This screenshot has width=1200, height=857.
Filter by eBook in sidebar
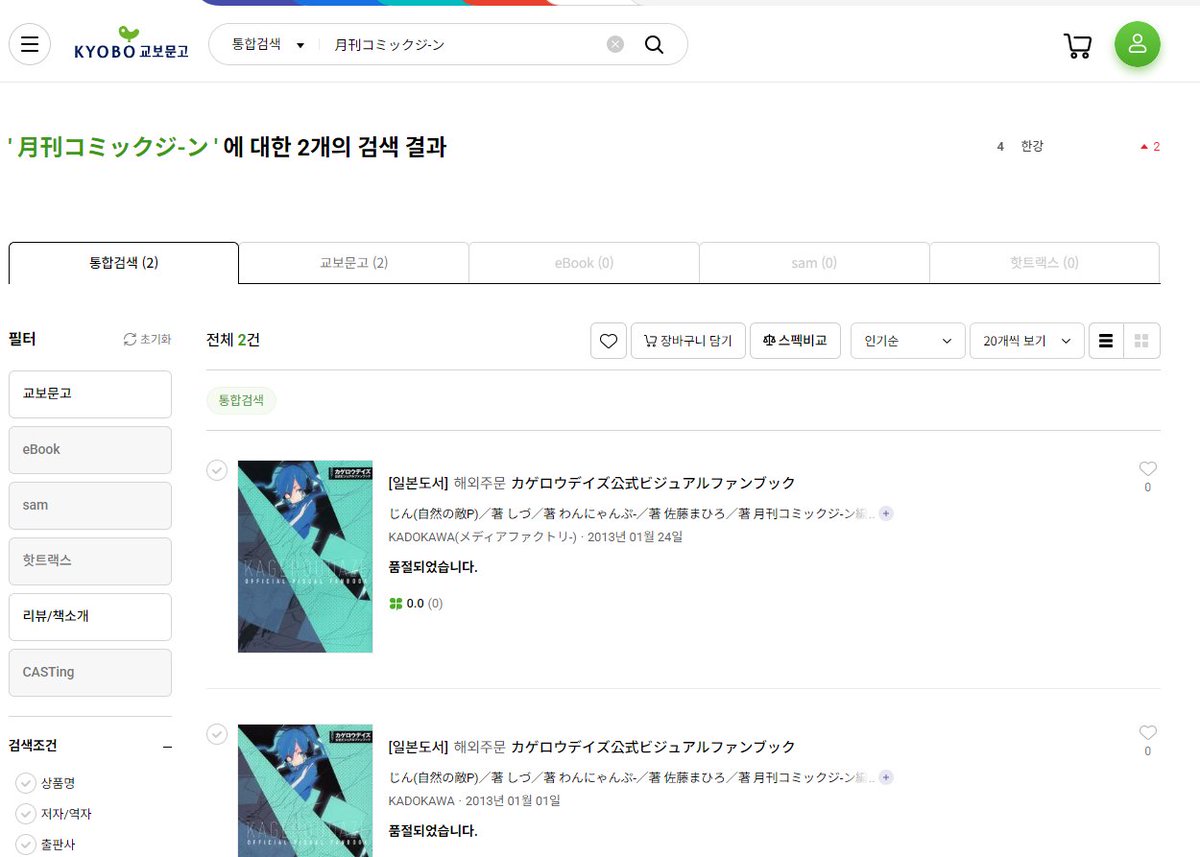click(90, 450)
